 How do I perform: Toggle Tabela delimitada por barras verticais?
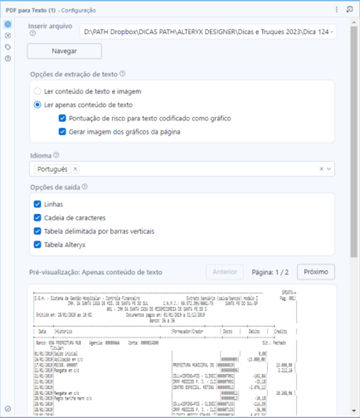(38, 231)
